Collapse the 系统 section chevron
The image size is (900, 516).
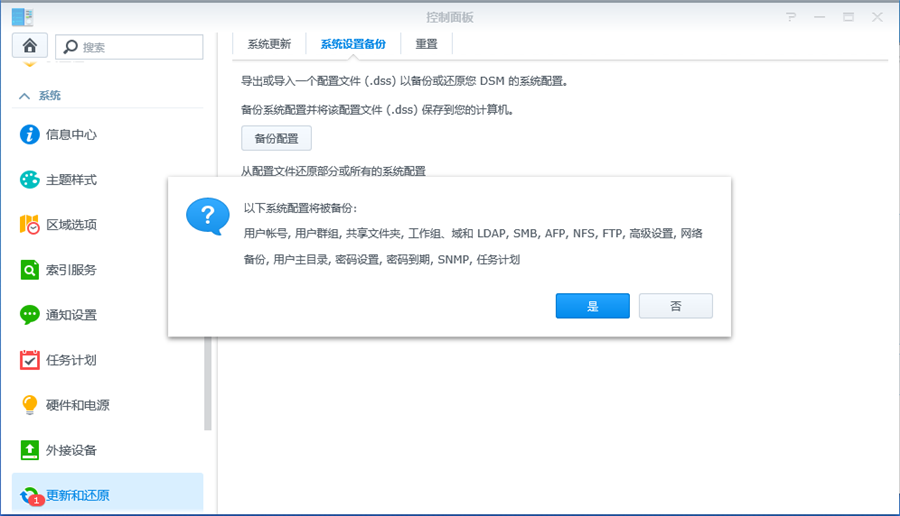(x=24, y=96)
